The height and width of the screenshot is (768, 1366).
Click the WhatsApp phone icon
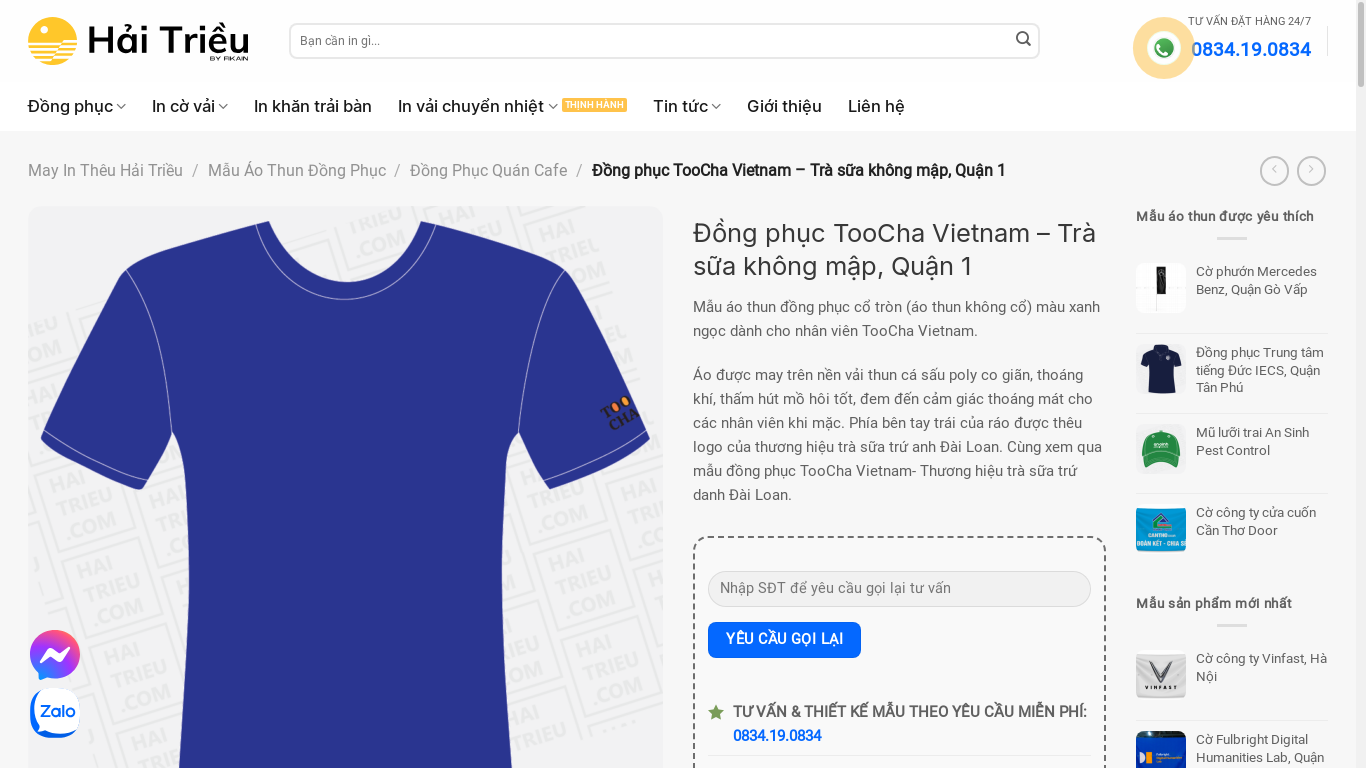click(1163, 48)
